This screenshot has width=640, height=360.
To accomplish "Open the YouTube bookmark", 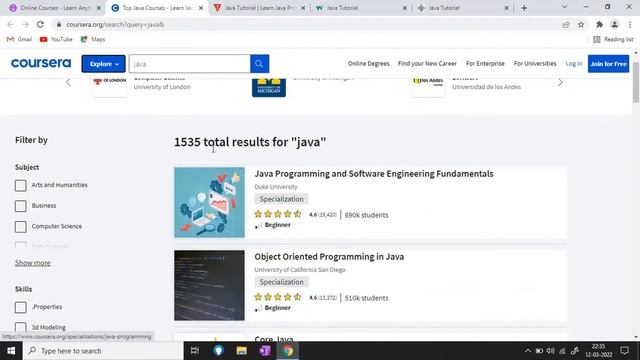I will coord(56,39).
